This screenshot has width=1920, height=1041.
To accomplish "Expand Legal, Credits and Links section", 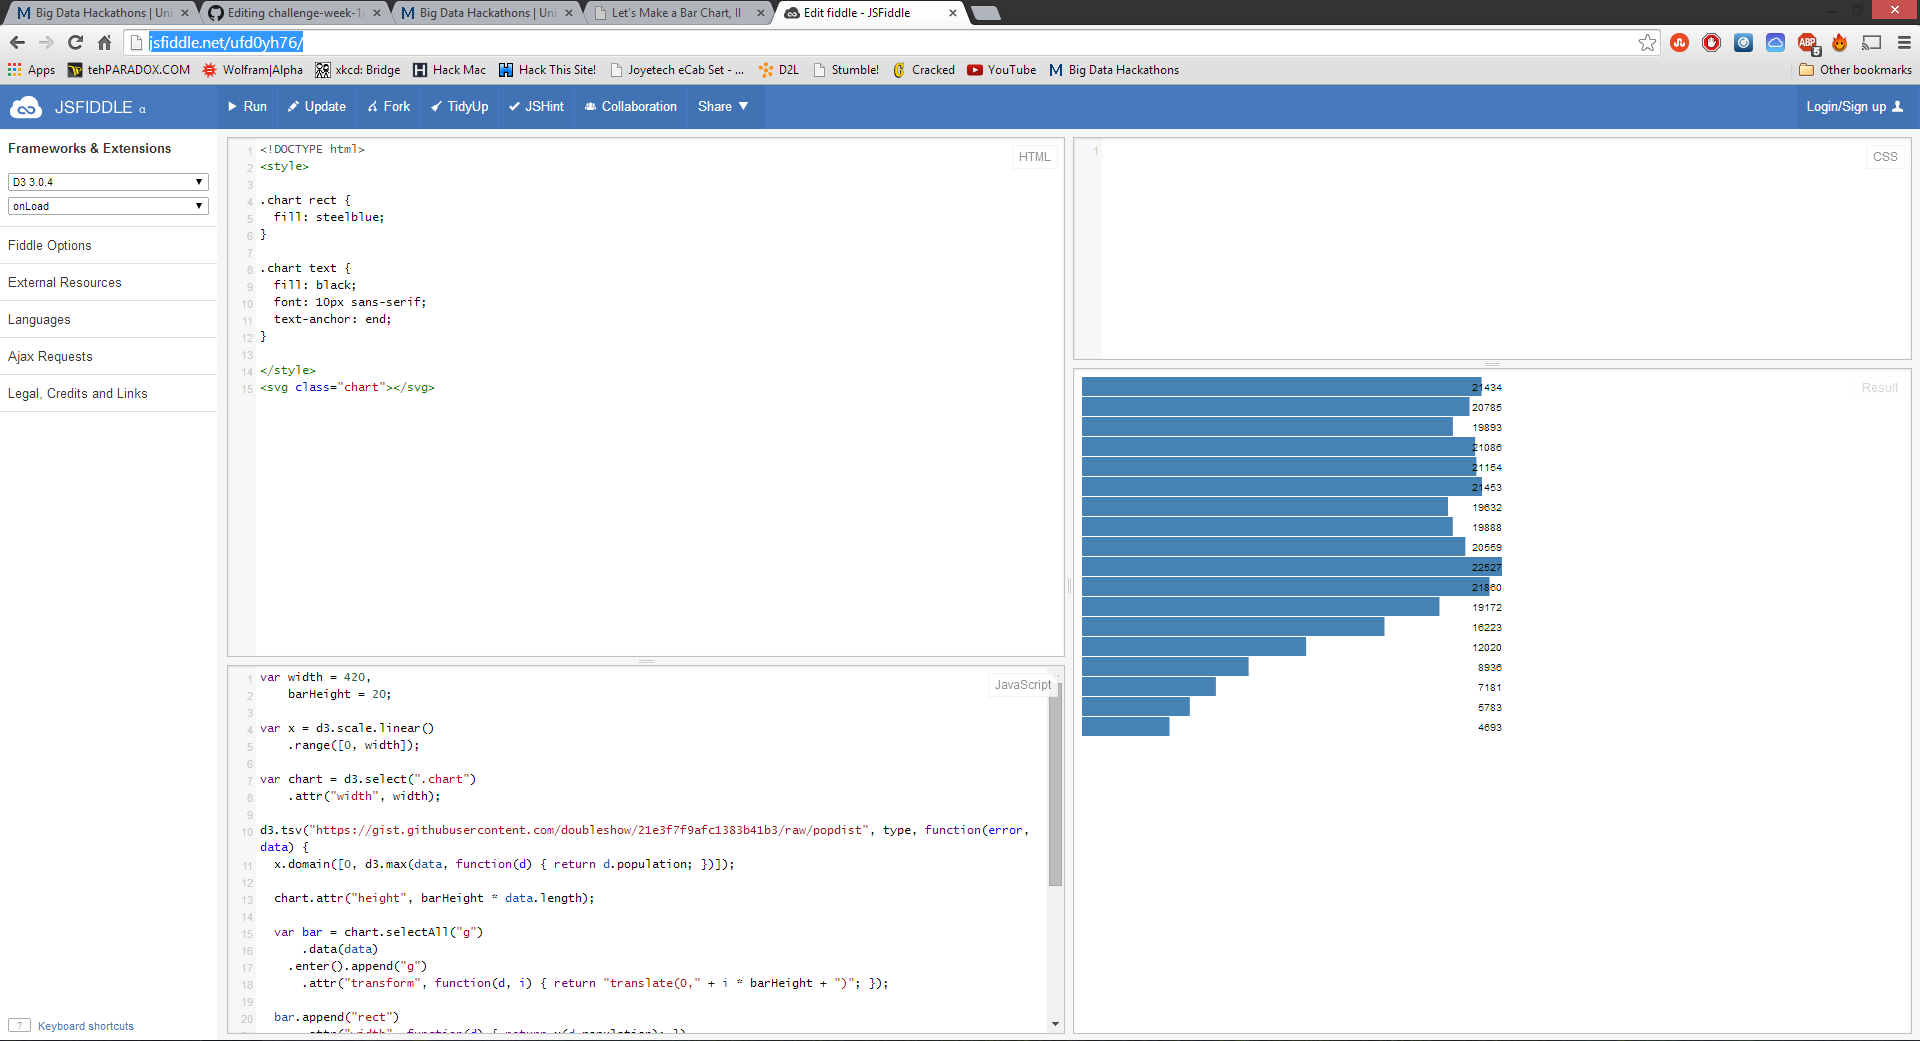I will [x=108, y=393].
